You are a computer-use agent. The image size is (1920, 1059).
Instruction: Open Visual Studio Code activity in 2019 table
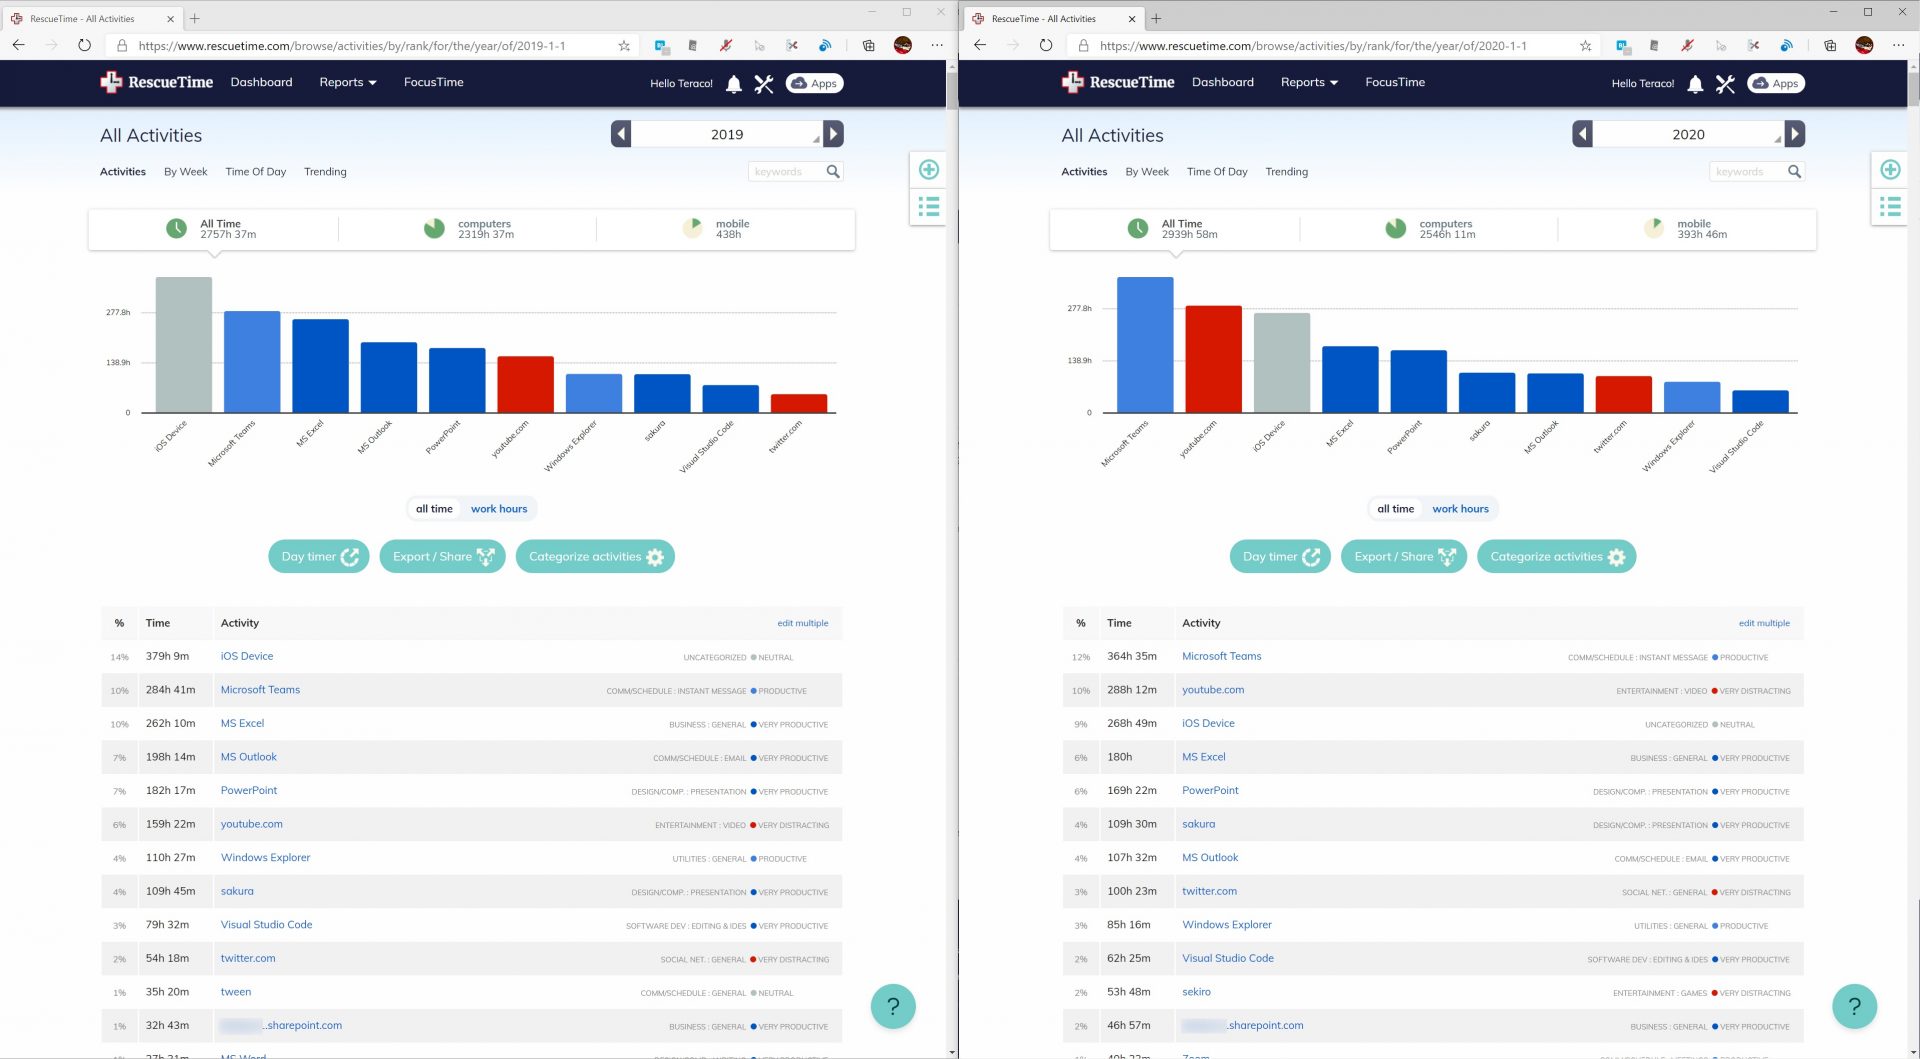point(266,925)
